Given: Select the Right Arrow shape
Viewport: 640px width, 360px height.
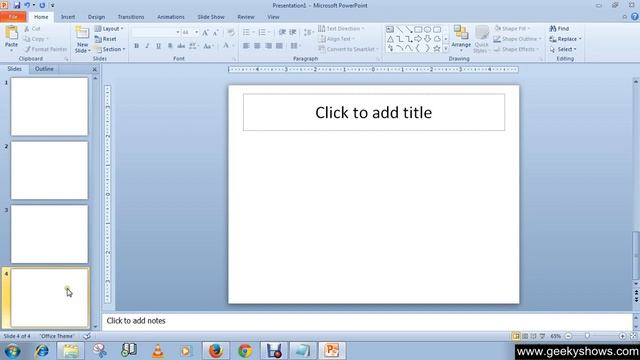Looking at the screenshot, I should click(x=418, y=39).
